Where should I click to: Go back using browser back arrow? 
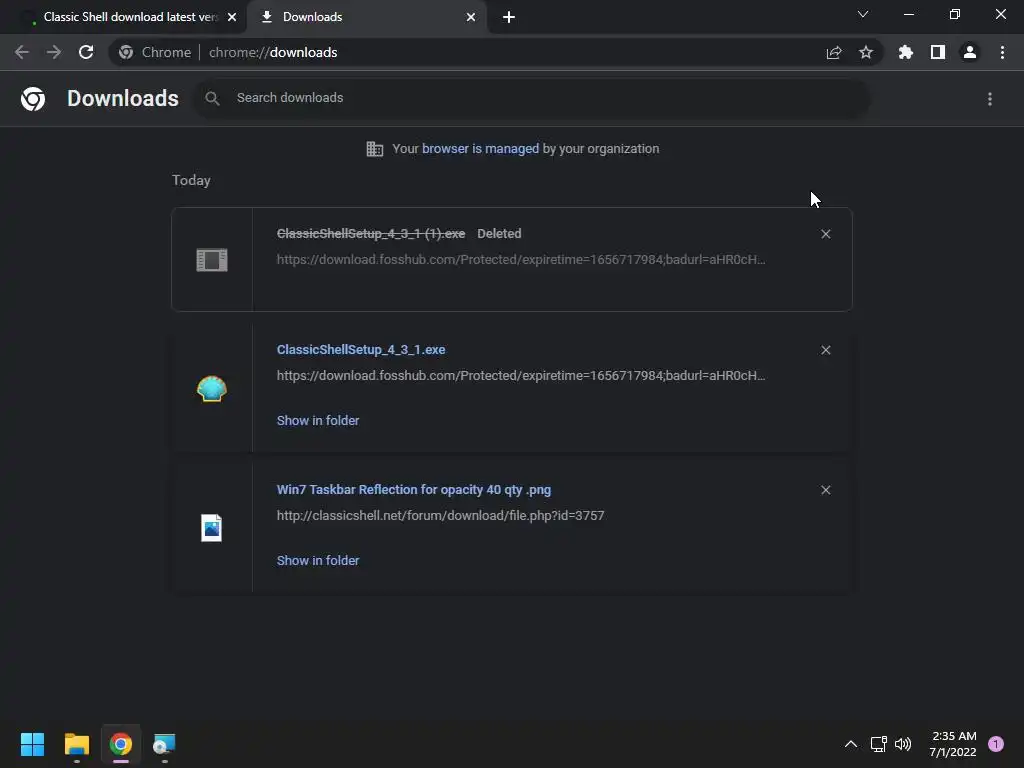click(x=22, y=52)
